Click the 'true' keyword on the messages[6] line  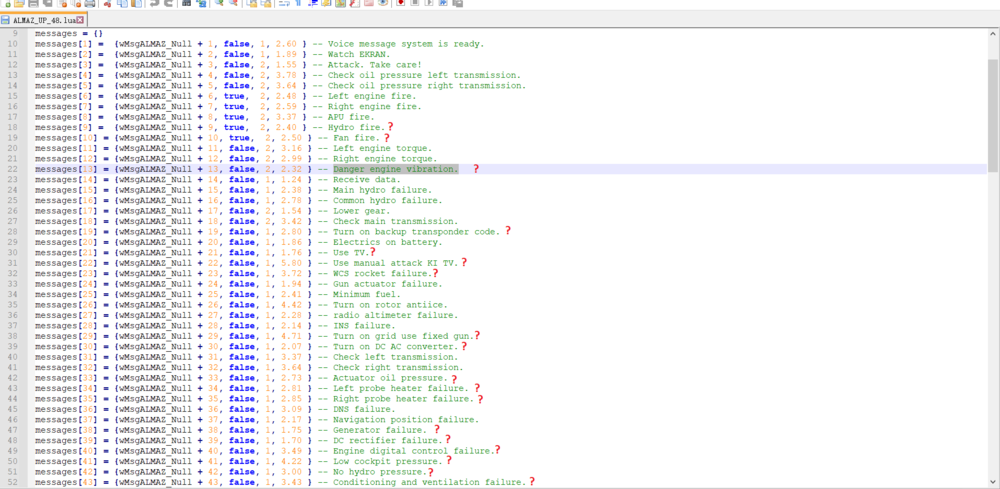pyautogui.click(x=234, y=96)
